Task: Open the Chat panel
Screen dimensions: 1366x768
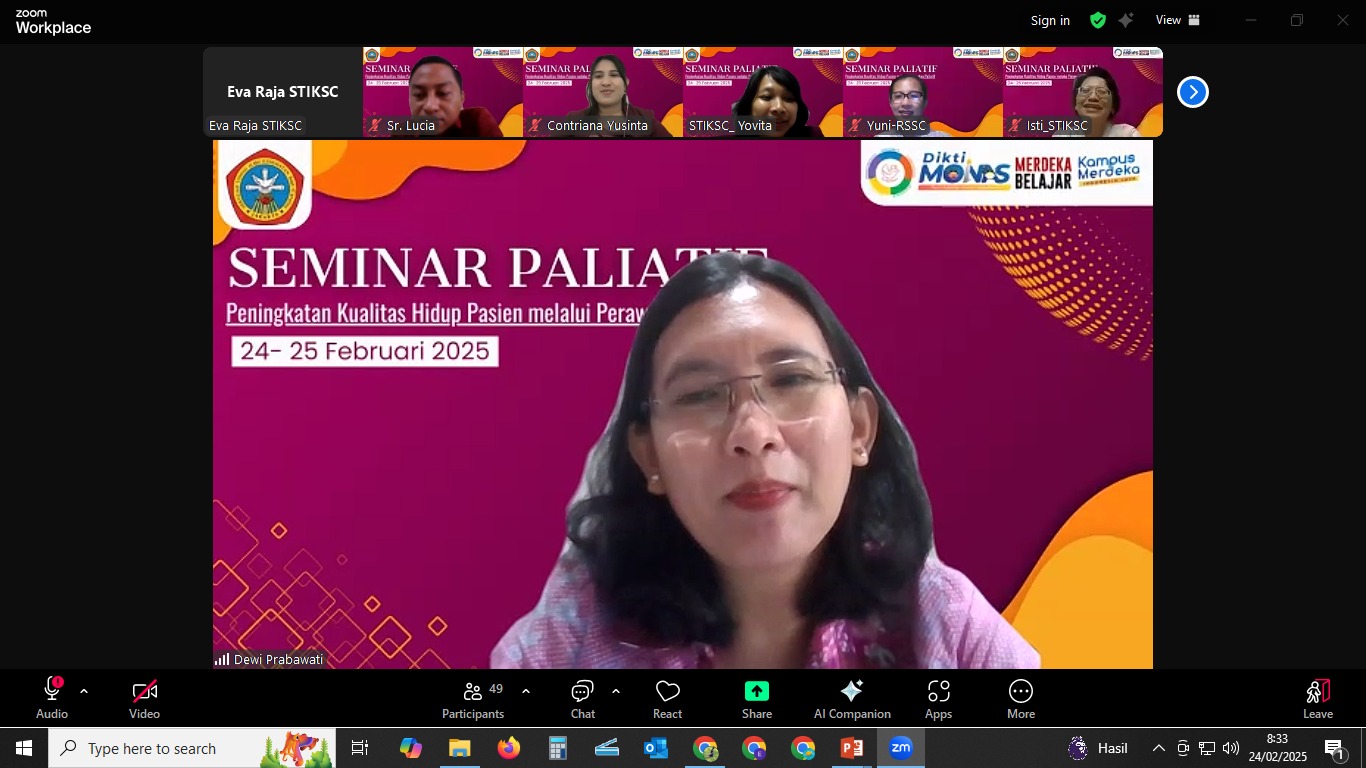Action: (582, 699)
